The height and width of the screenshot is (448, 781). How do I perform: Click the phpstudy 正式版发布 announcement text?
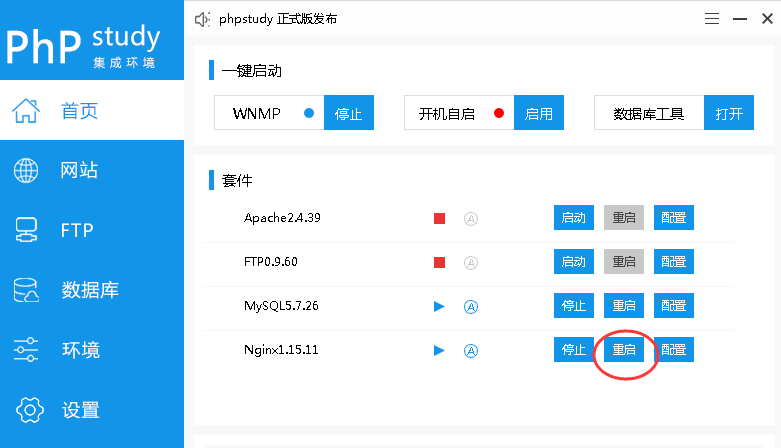[x=278, y=19]
